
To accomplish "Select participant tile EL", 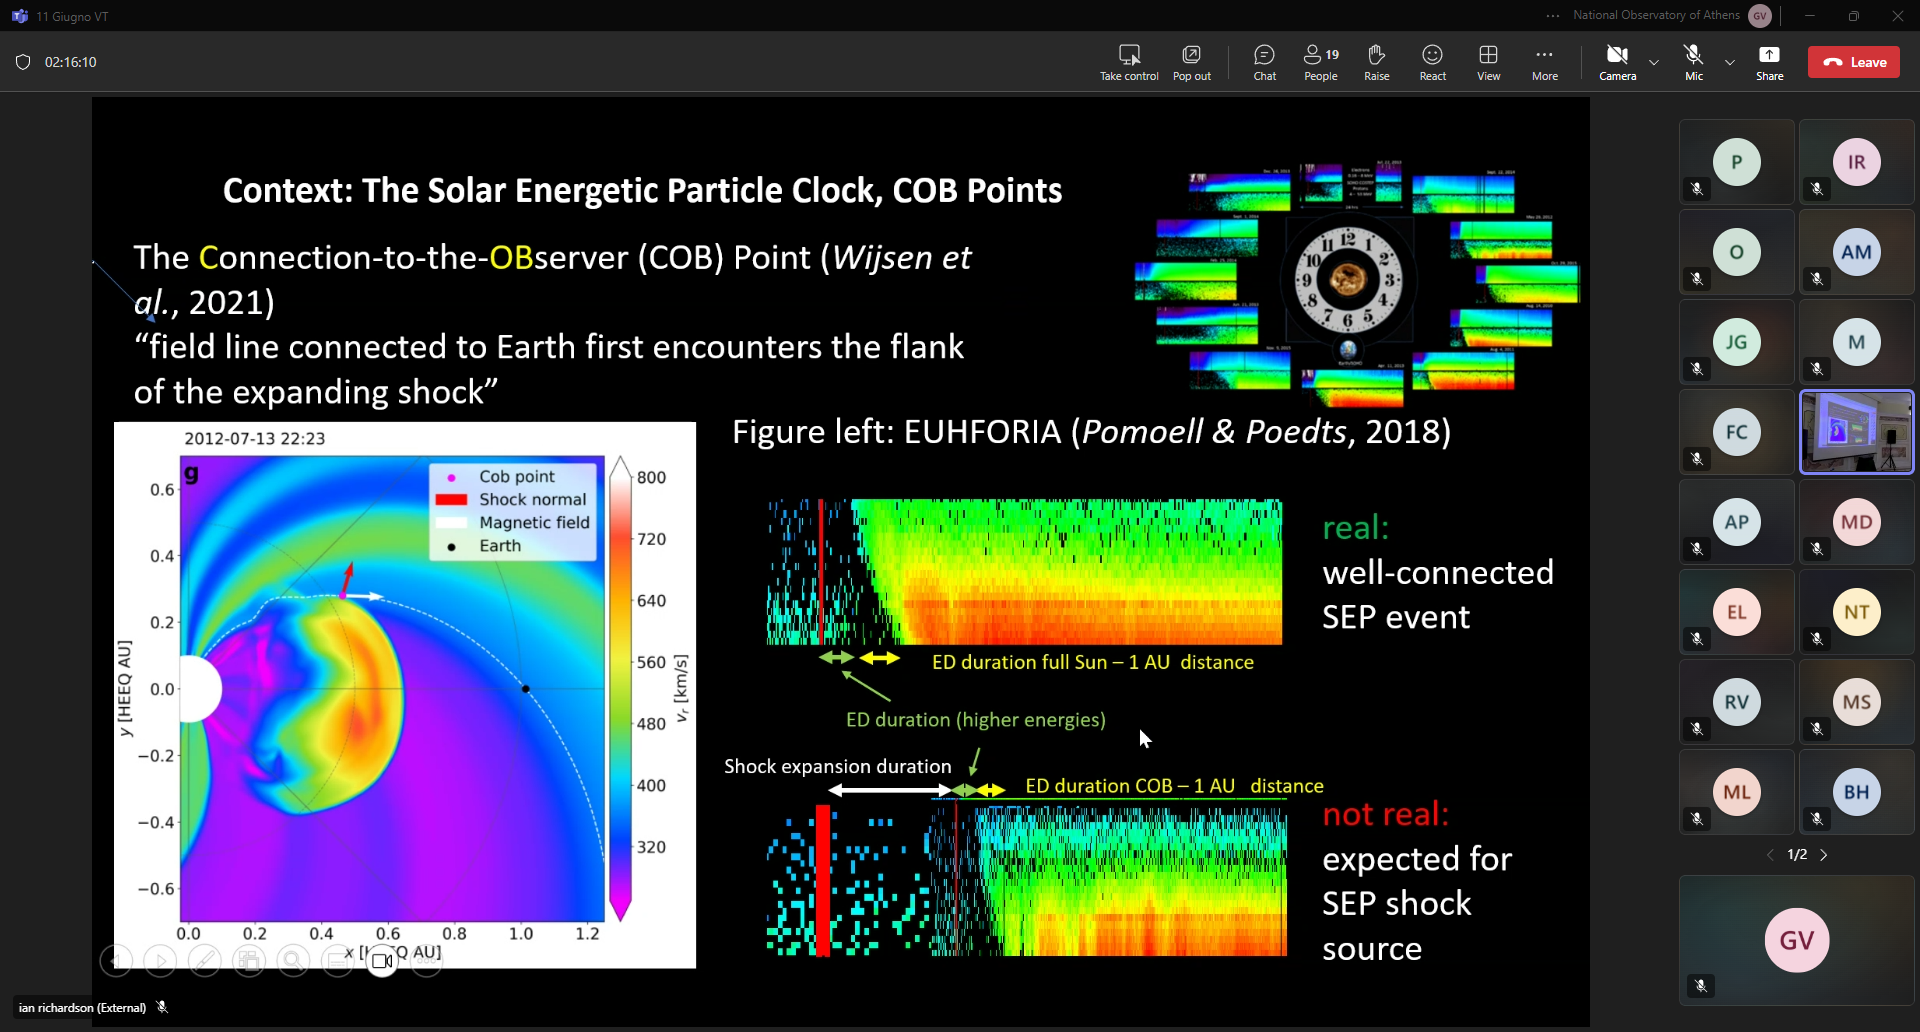I will [1737, 612].
